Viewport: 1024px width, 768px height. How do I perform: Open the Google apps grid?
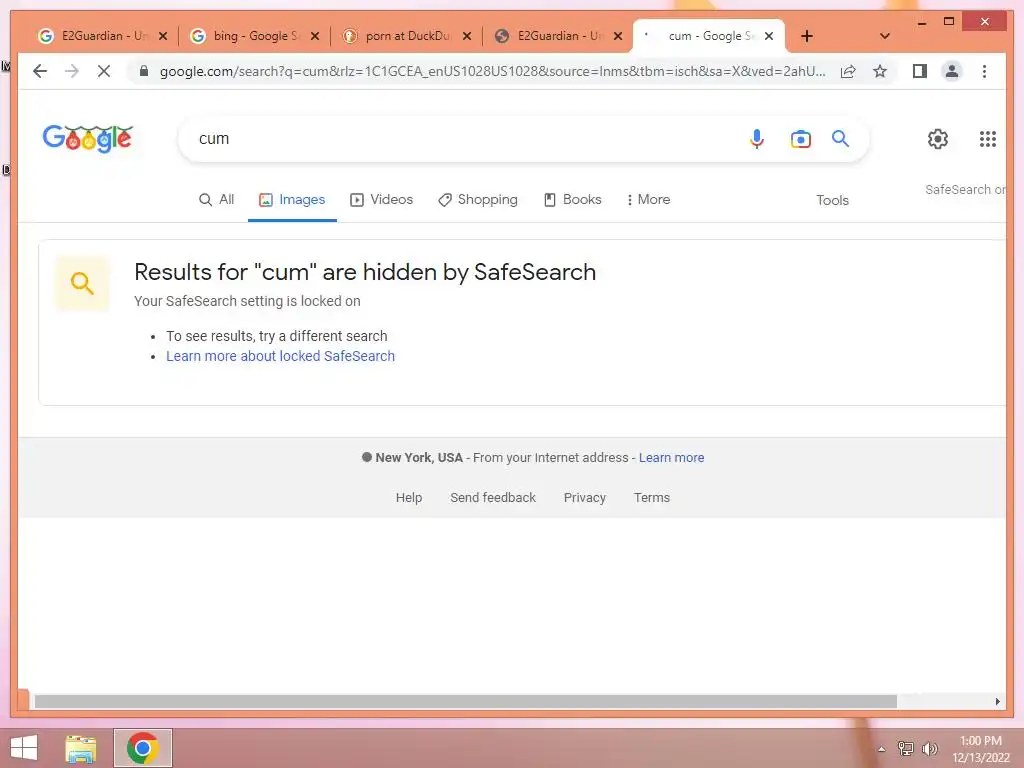[987, 138]
